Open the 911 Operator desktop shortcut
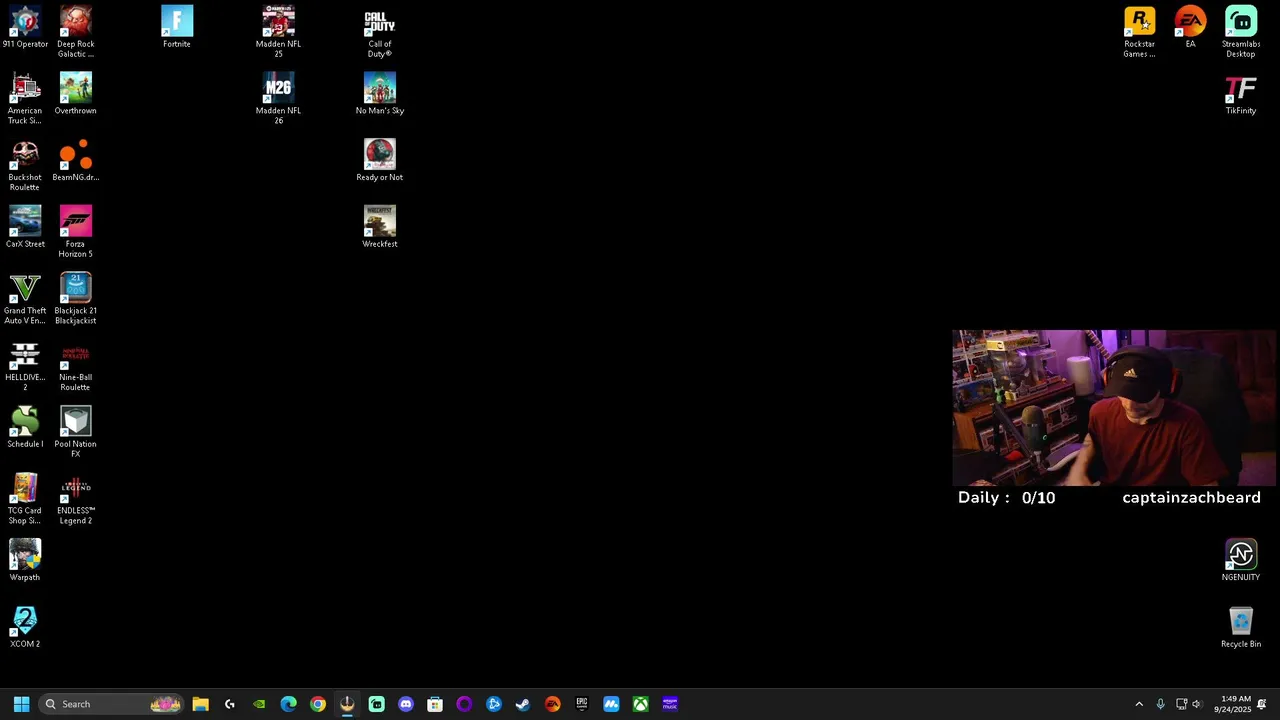Viewport: 1280px width, 720px height. (25, 28)
